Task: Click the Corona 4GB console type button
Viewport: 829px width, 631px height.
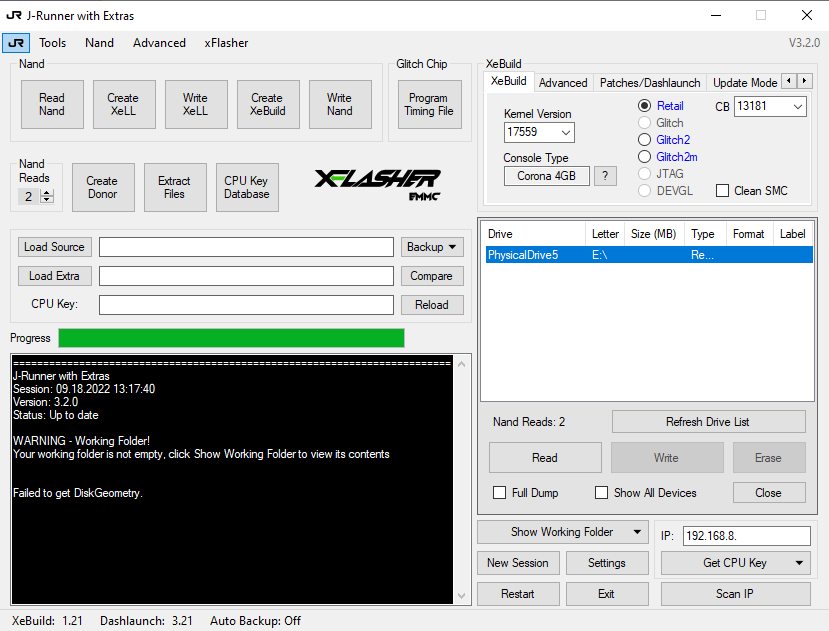Action: coord(547,176)
